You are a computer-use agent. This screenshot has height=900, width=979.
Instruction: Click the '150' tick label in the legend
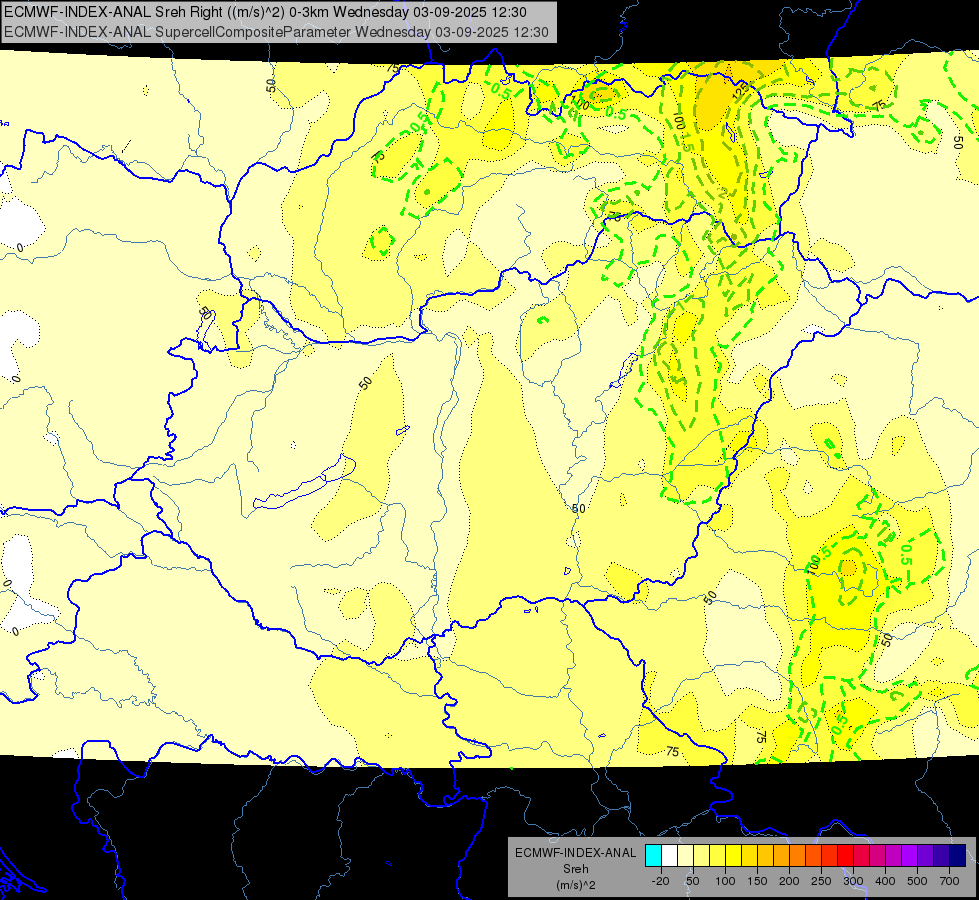757,881
